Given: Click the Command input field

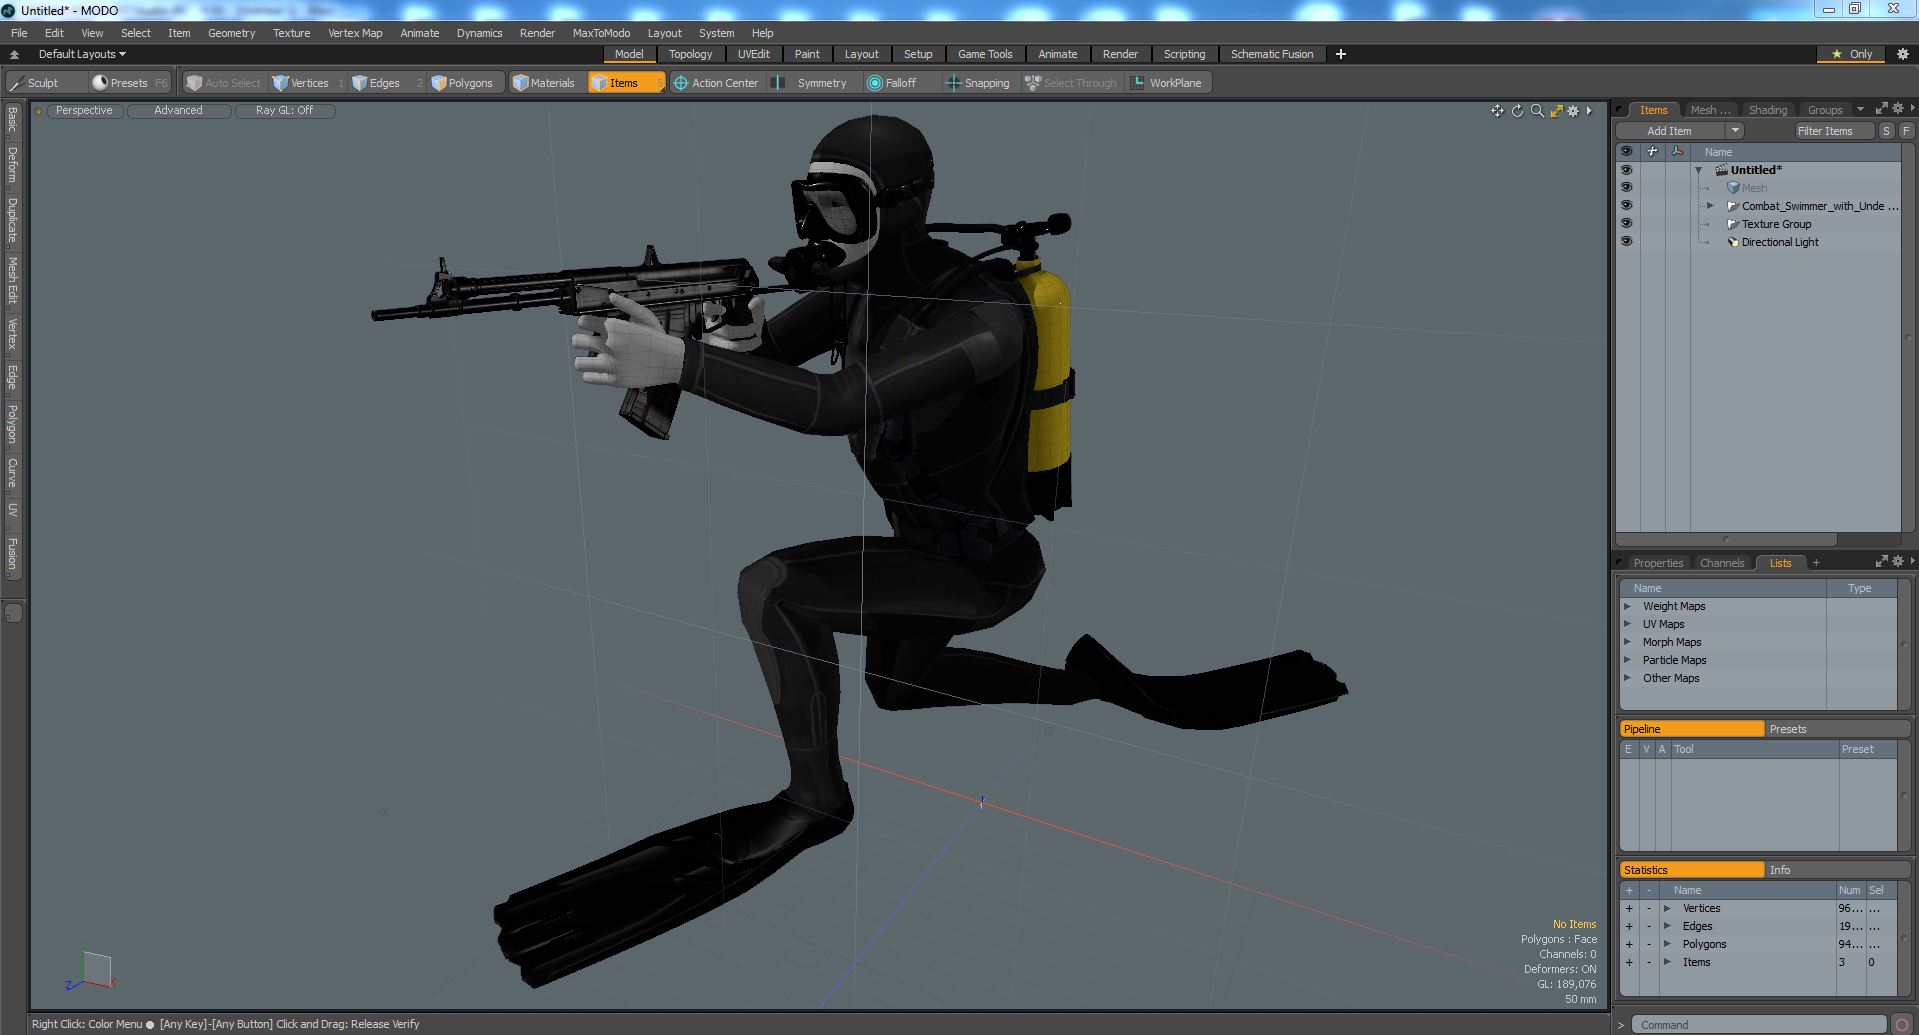Looking at the screenshot, I should point(1759,1025).
